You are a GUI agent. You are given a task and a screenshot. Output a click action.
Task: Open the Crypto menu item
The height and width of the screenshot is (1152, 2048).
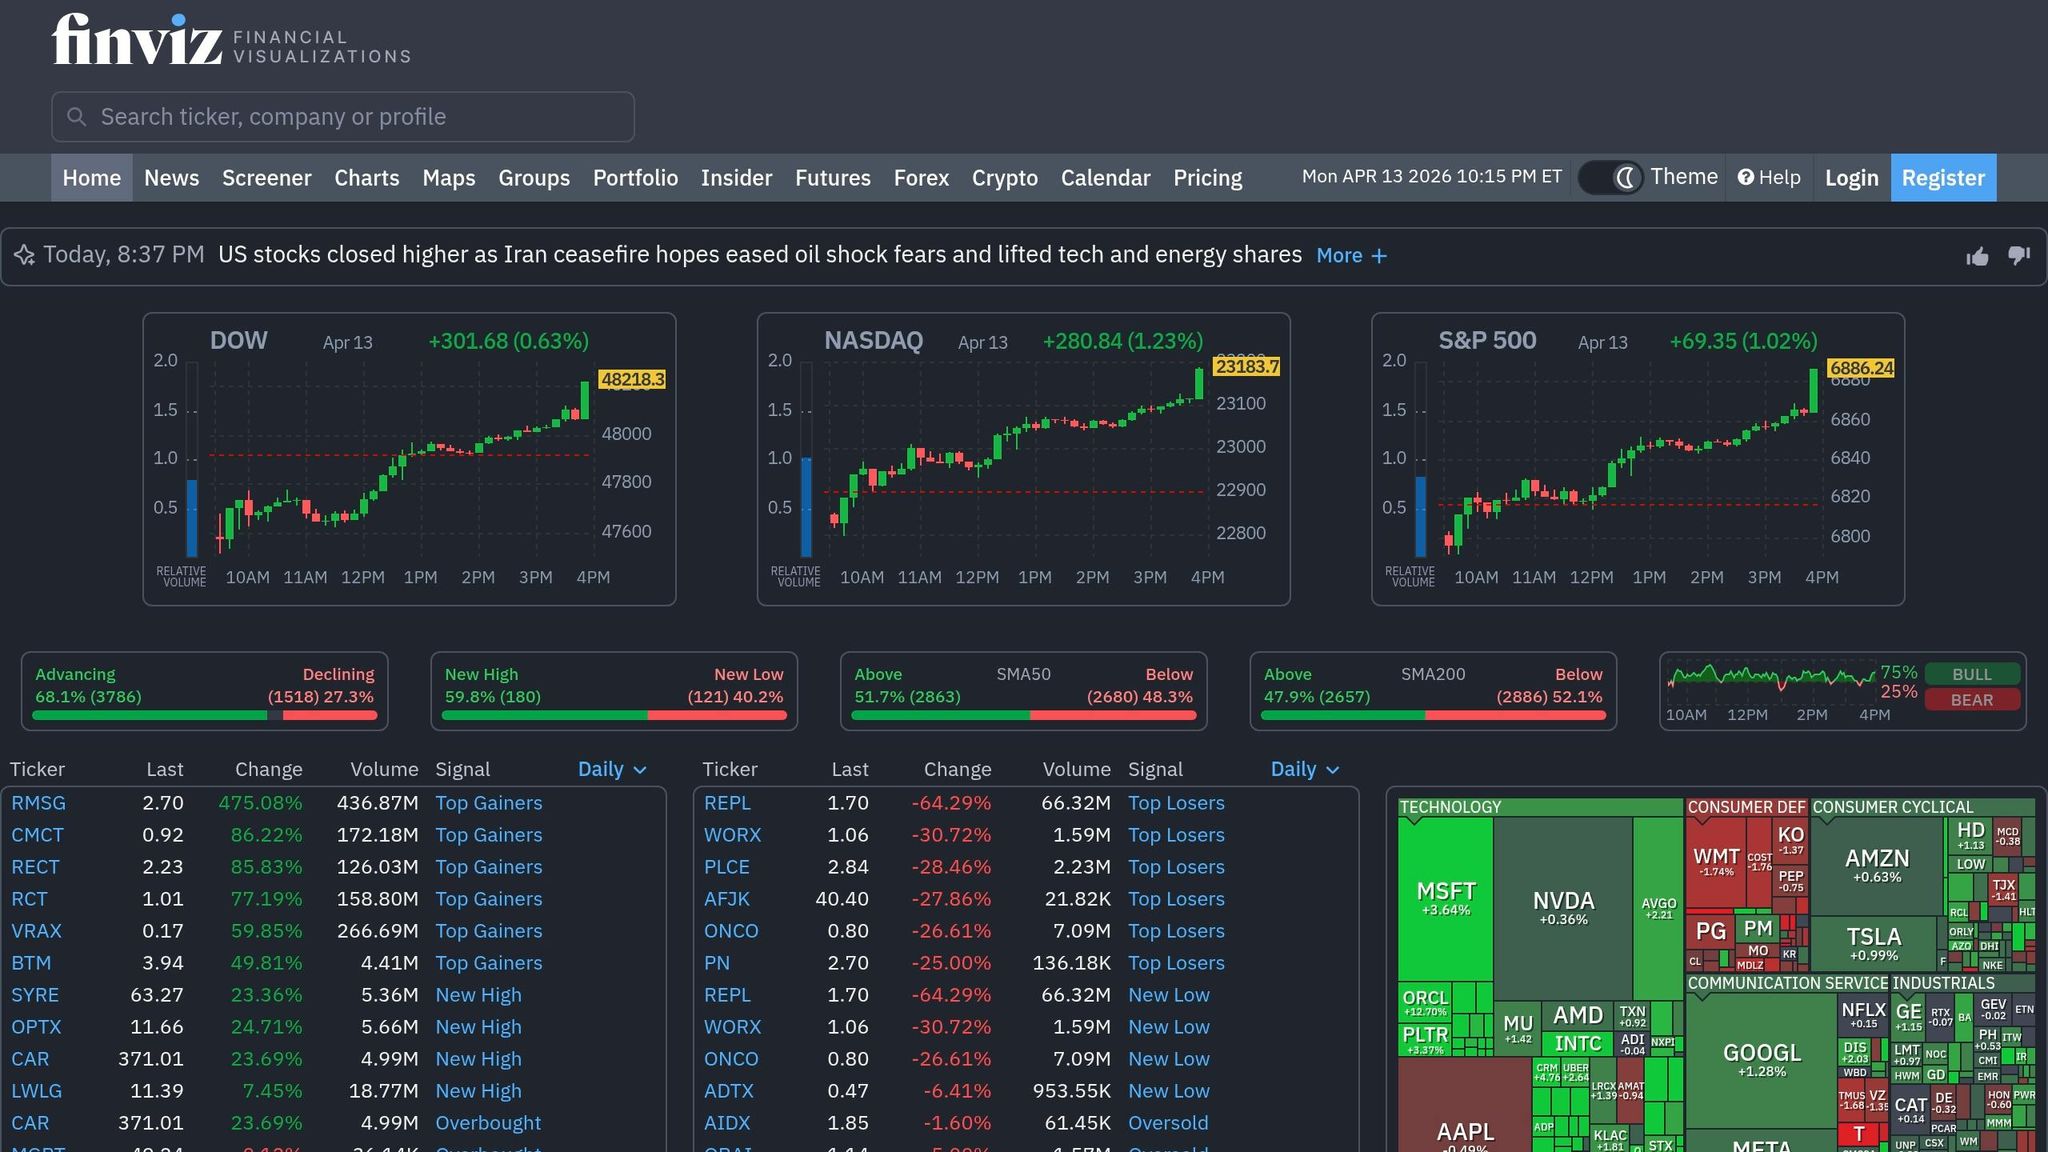coord(1005,177)
